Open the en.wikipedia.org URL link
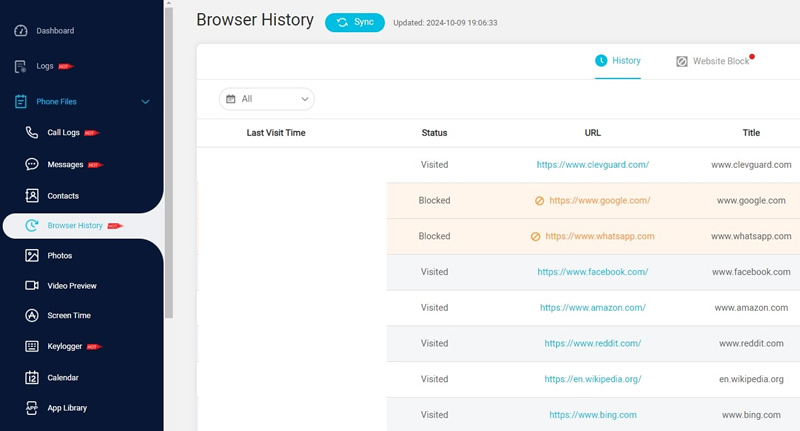This screenshot has width=800, height=431. pos(592,379)
